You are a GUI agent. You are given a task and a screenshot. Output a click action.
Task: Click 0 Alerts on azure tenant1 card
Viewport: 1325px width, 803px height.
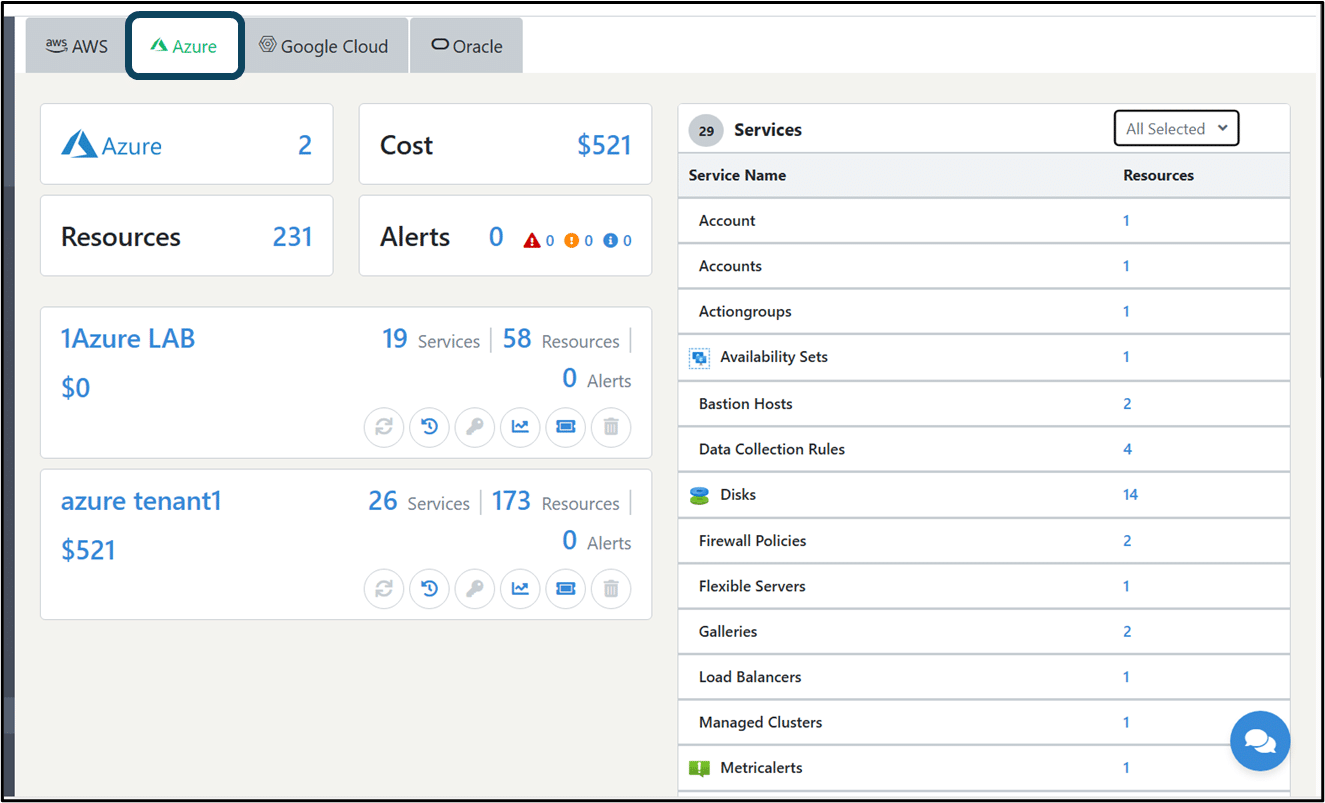coord(597,541)
